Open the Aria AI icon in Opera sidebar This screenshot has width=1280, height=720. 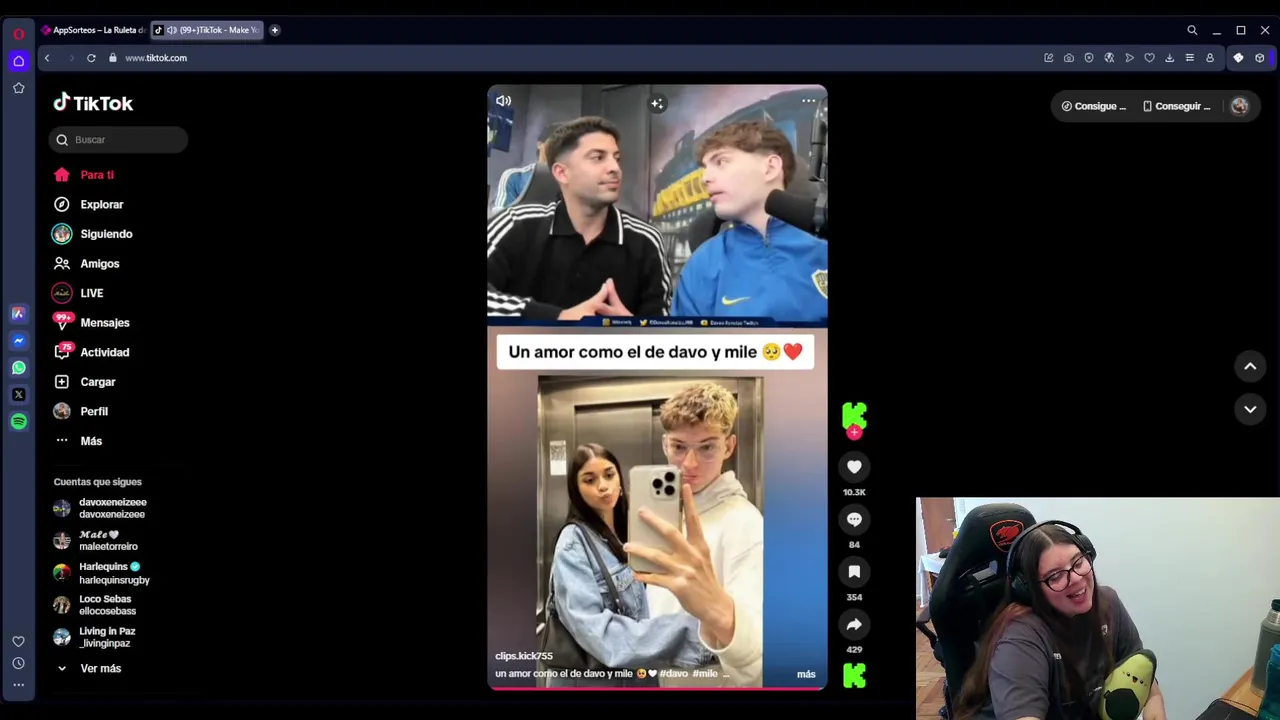pos(18,314)
